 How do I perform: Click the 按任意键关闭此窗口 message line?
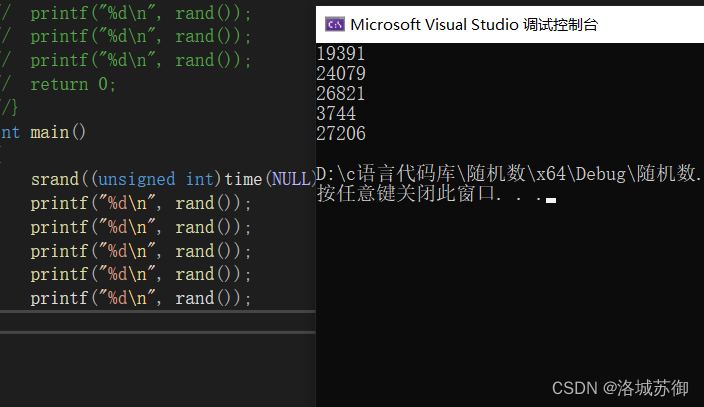(436, 194)
